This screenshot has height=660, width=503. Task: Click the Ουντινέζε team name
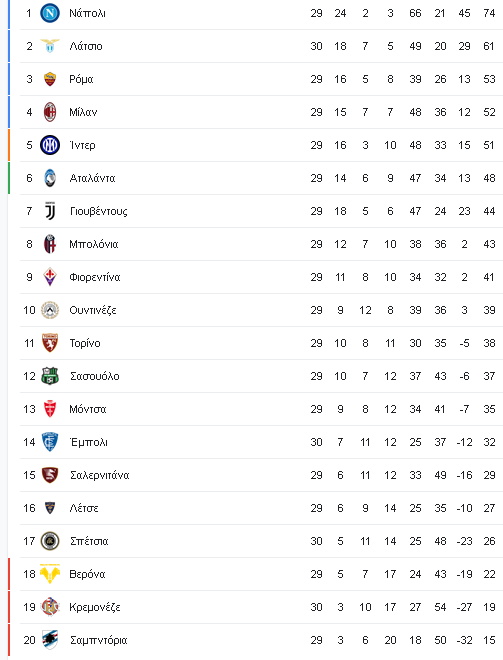93,310
